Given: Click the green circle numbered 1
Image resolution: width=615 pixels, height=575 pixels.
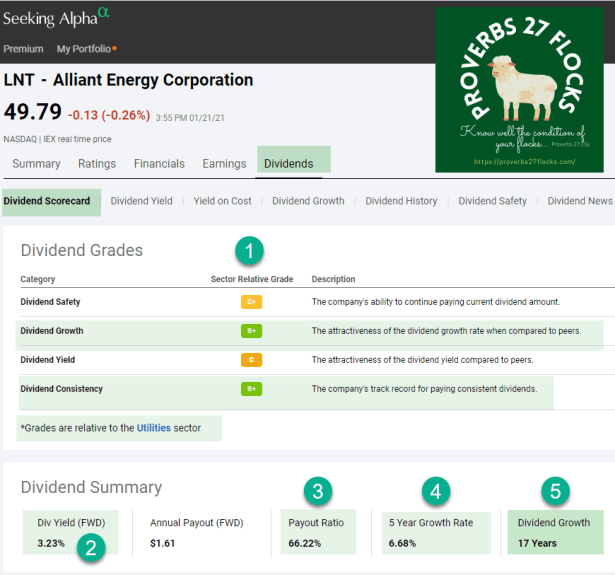Looking at the screenshot, I should (251, 250).
